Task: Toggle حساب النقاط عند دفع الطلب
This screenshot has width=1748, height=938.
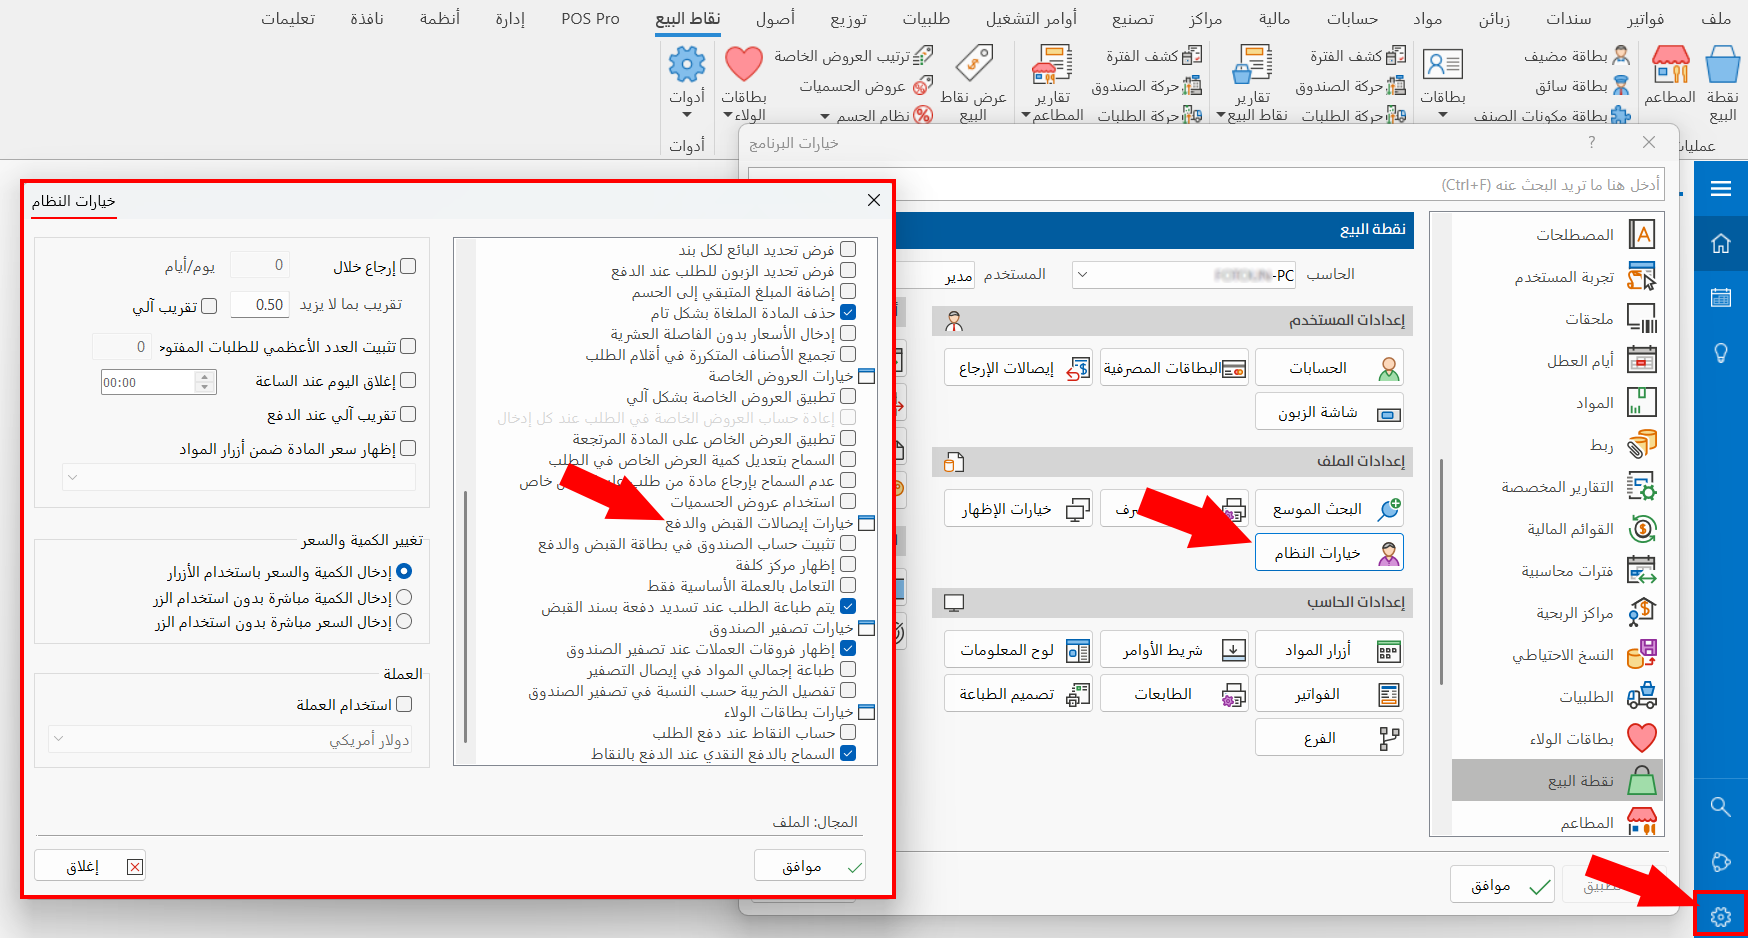Action: click(x=848, y=732)
